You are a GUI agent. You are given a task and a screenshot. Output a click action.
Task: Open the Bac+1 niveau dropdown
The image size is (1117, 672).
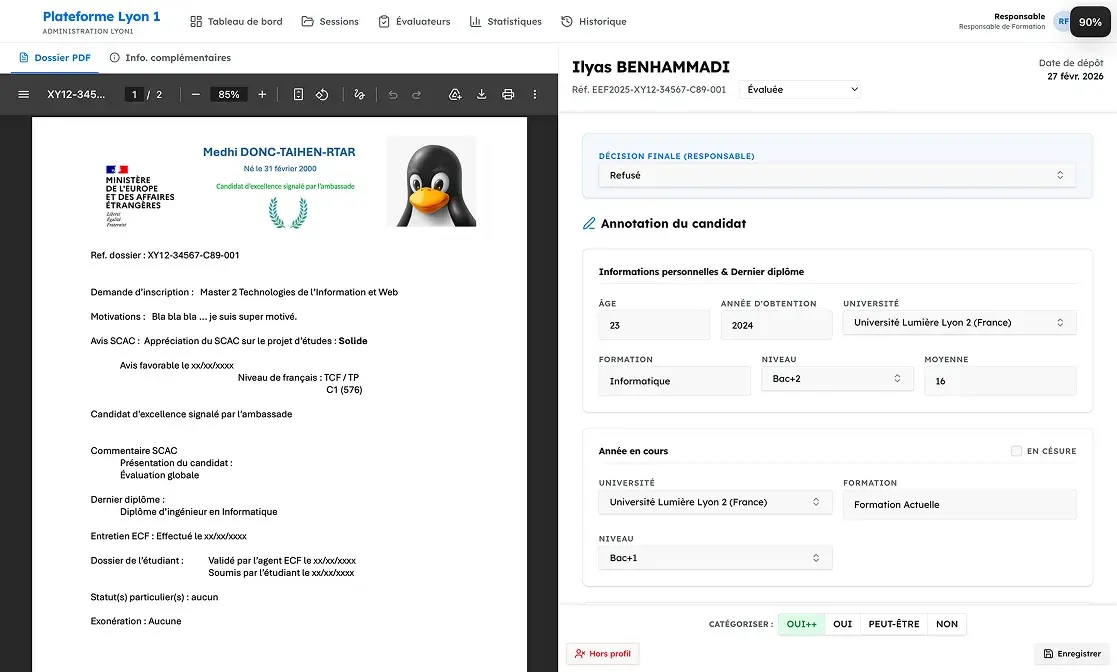[x=715, y=558]
